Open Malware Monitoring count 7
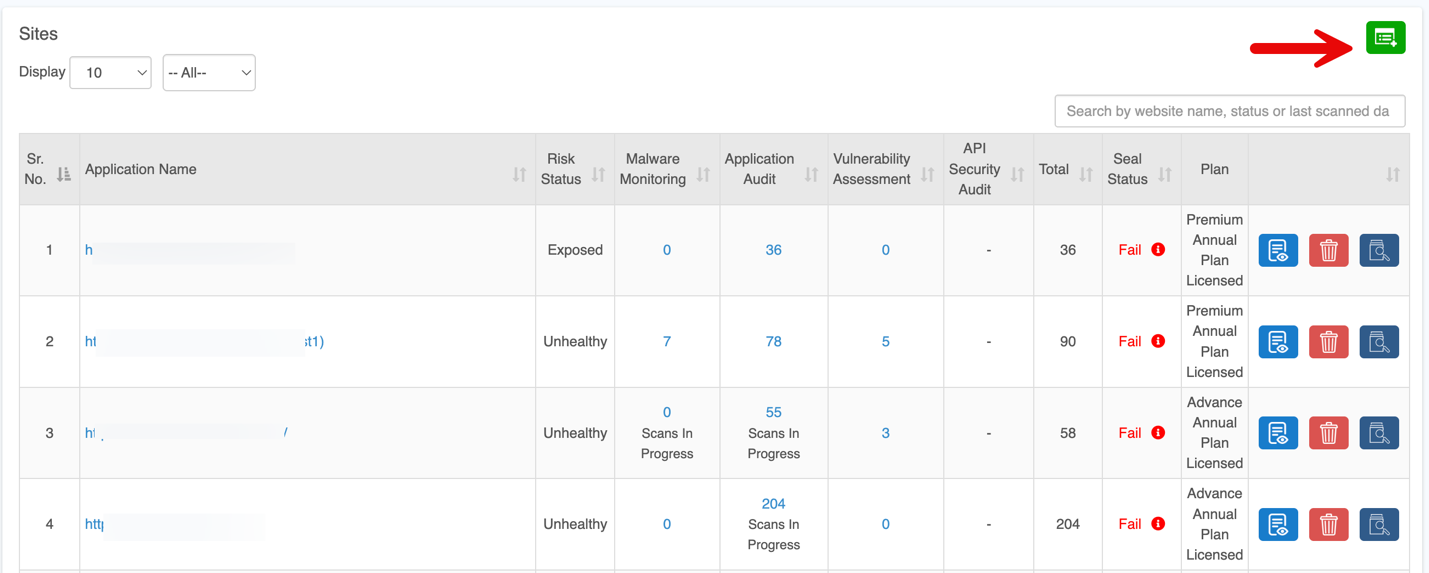Screen dimensions: 1429x573 pyautogui.click(x=667, y=341)
